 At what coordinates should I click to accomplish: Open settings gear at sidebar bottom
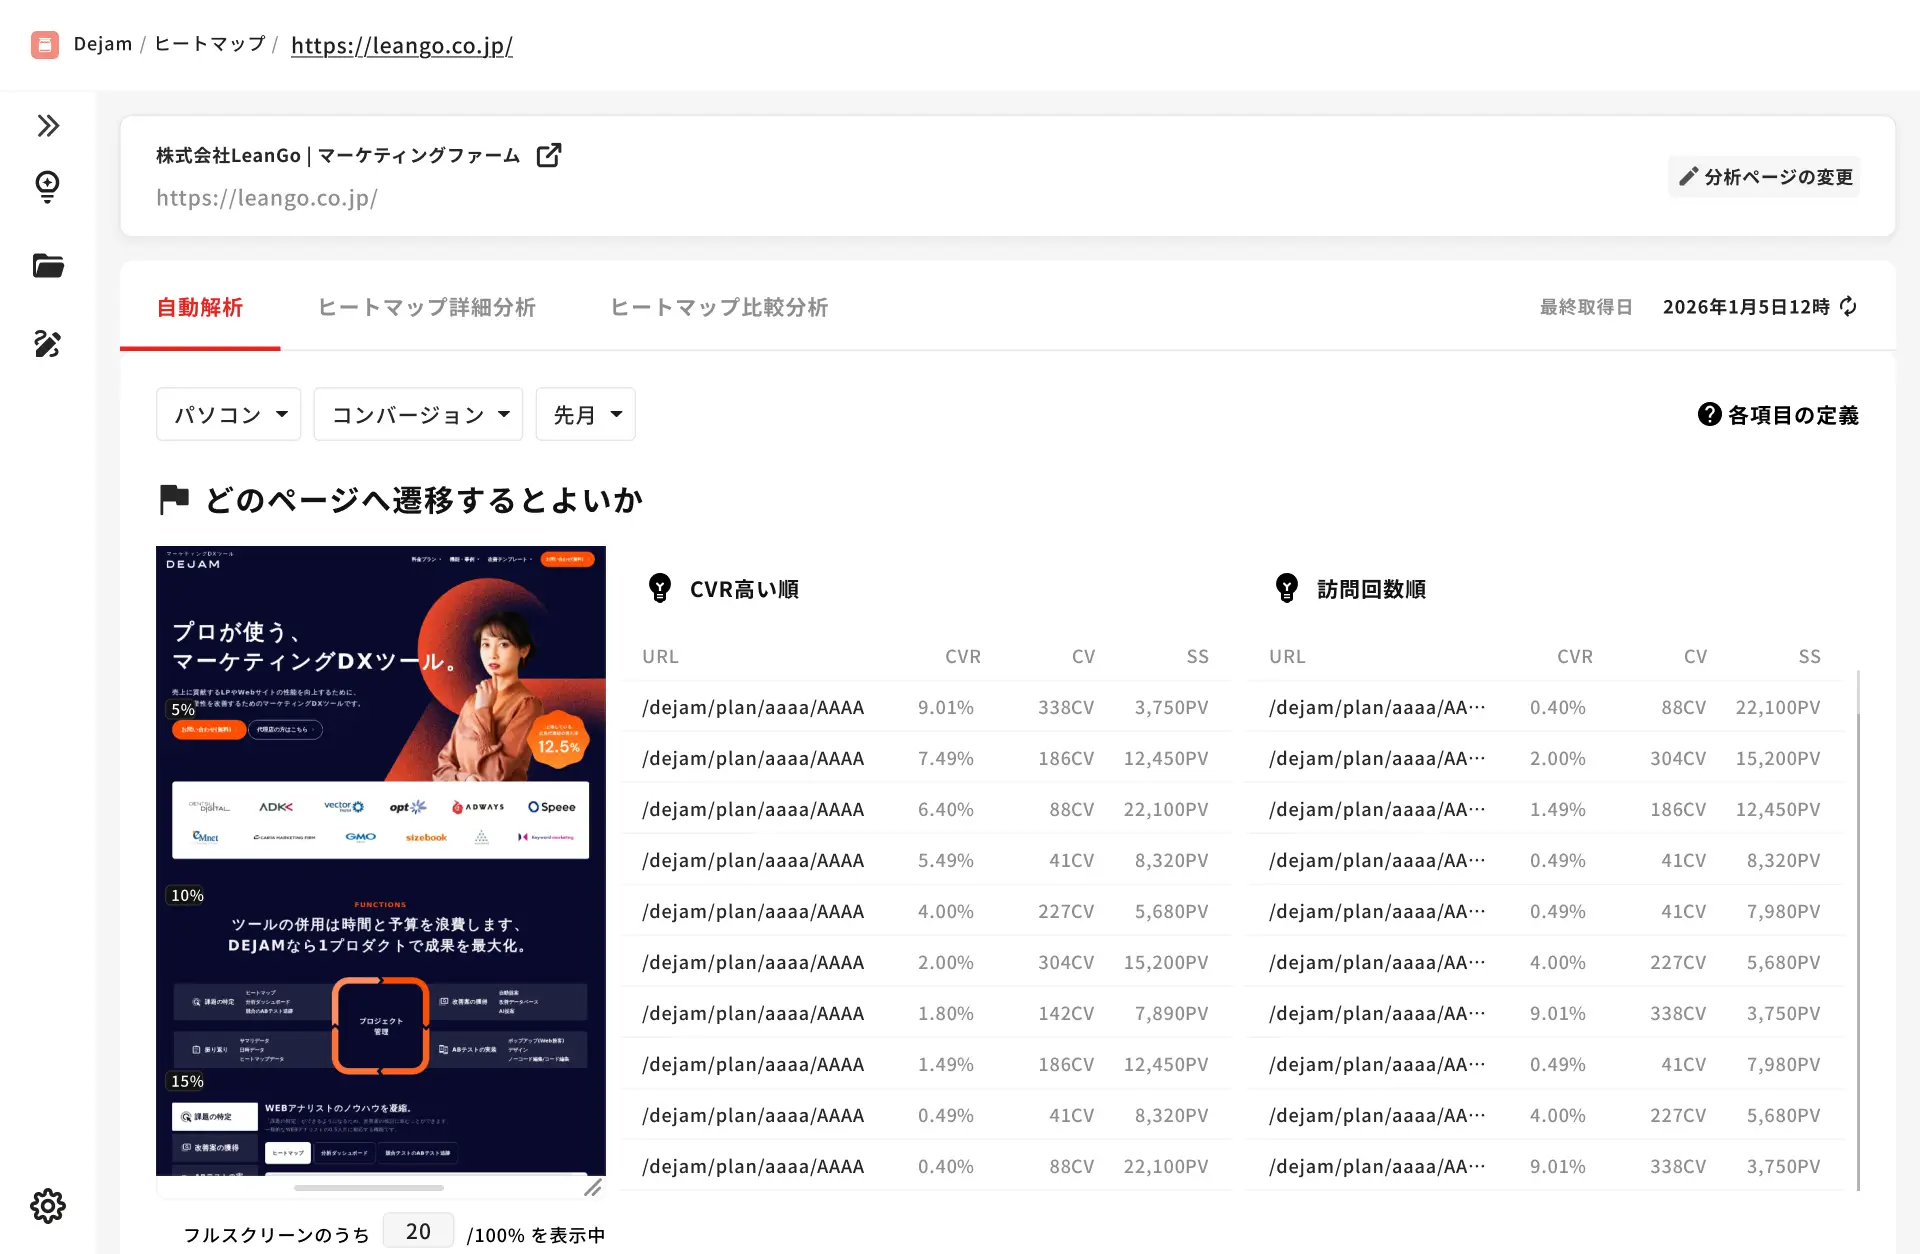(x=48, y=1206)
